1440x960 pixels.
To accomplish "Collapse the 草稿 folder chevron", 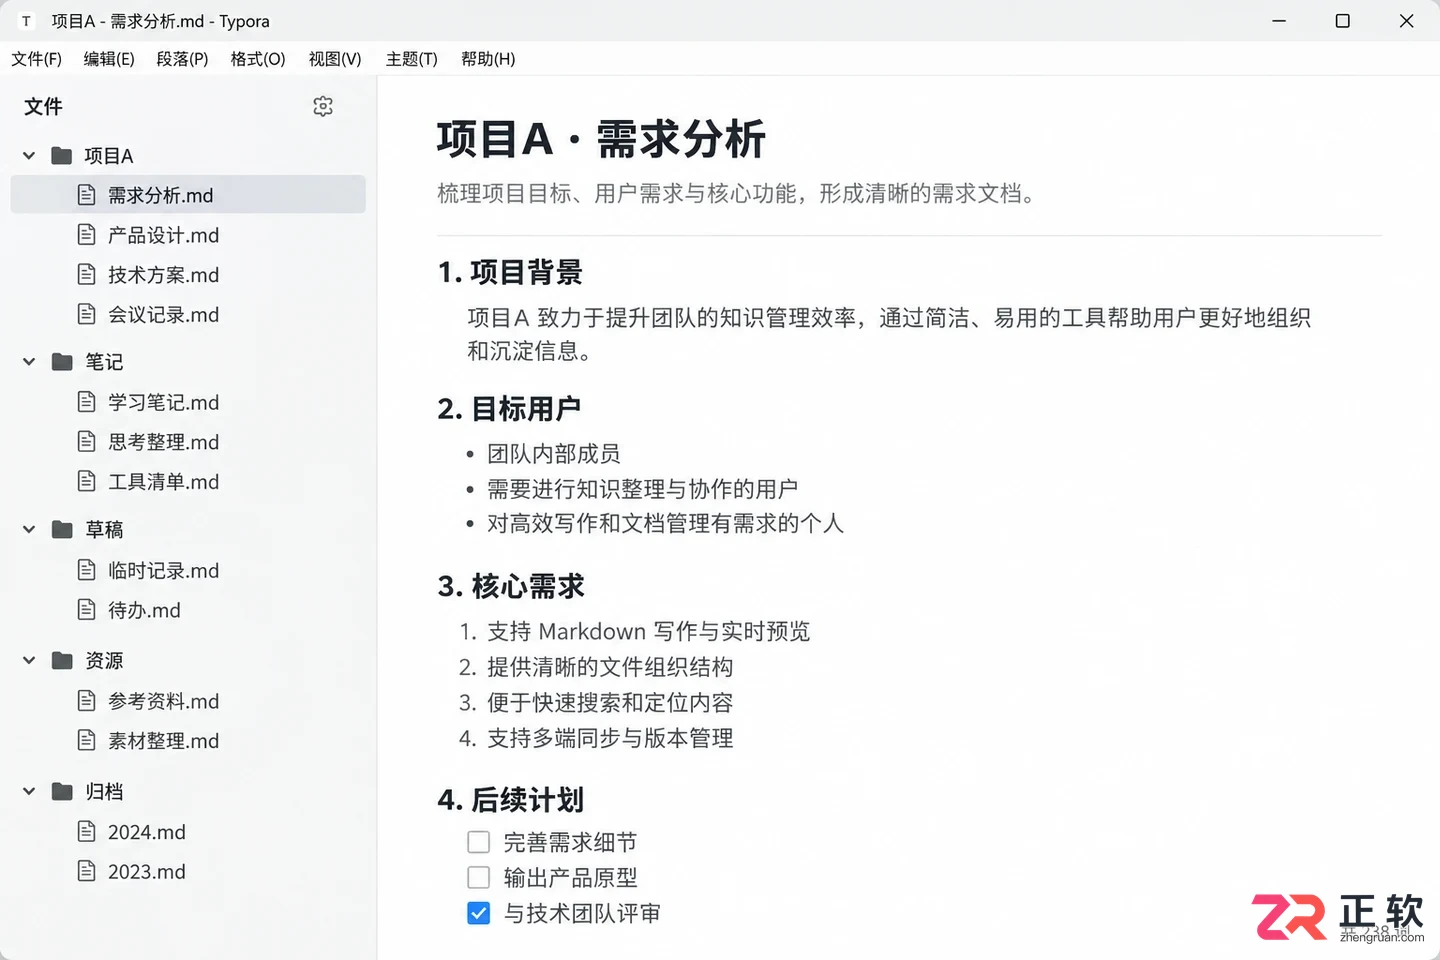I will [x=29, y=529].
